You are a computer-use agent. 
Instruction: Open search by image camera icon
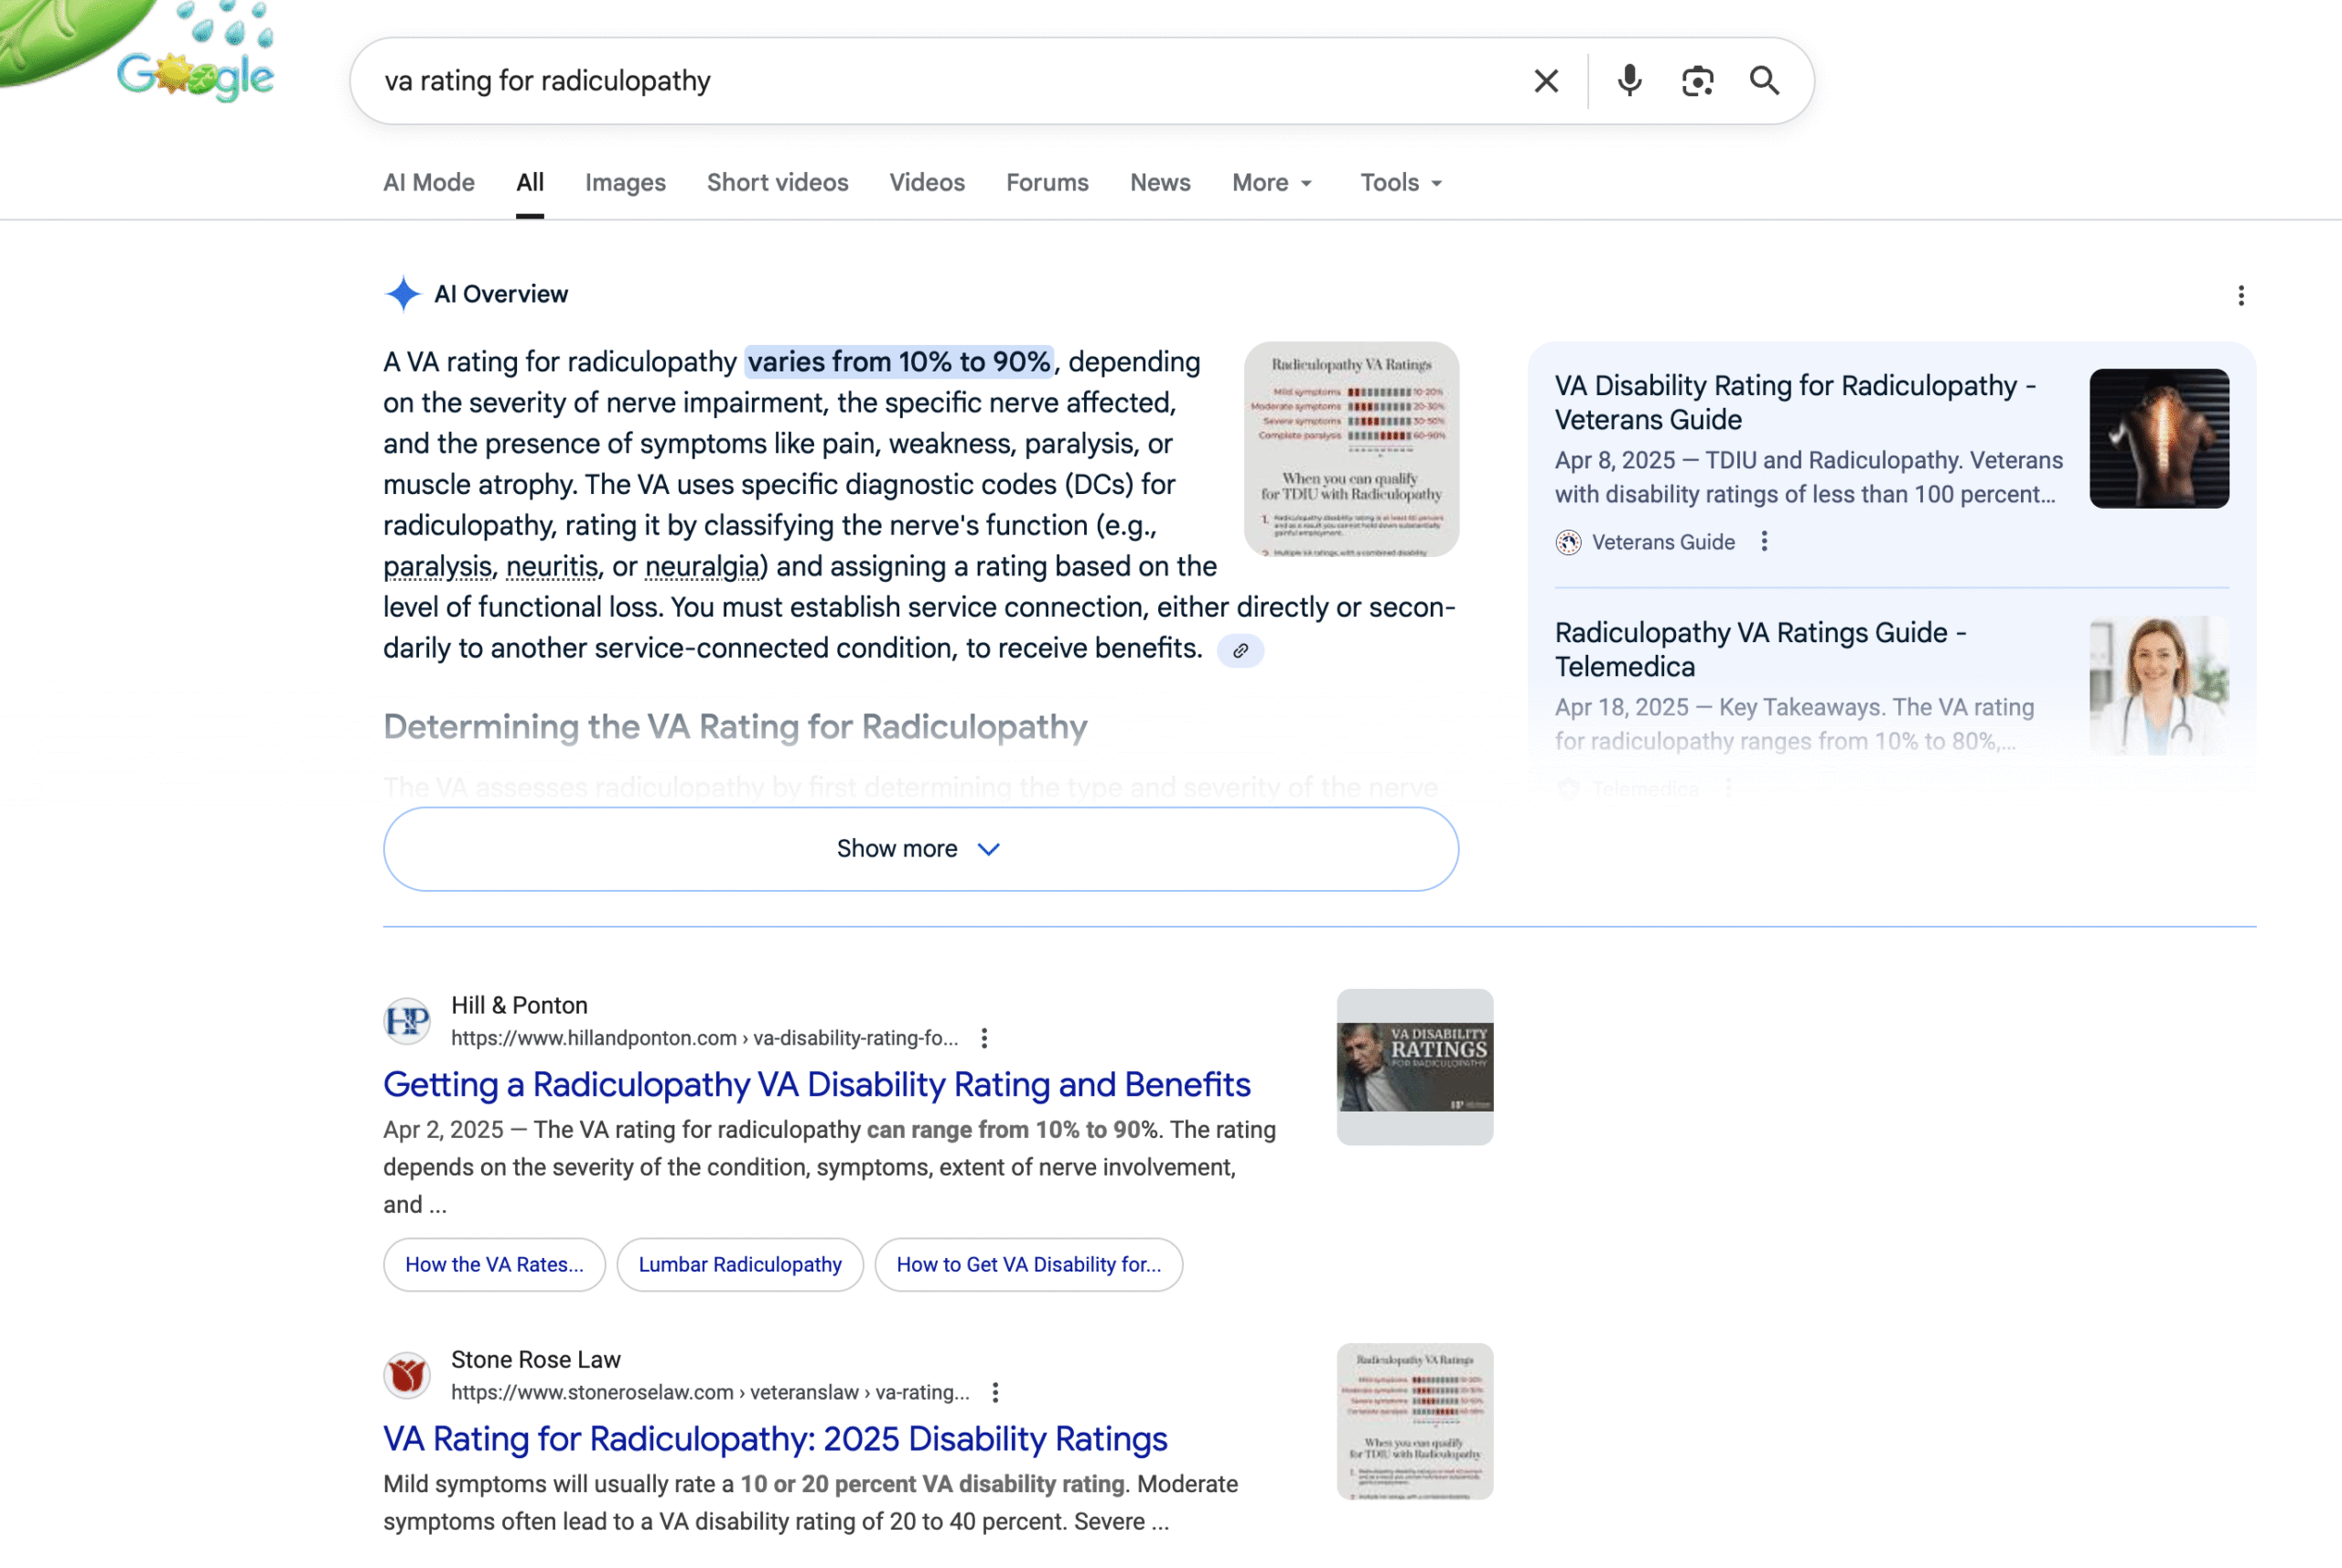1697,81
